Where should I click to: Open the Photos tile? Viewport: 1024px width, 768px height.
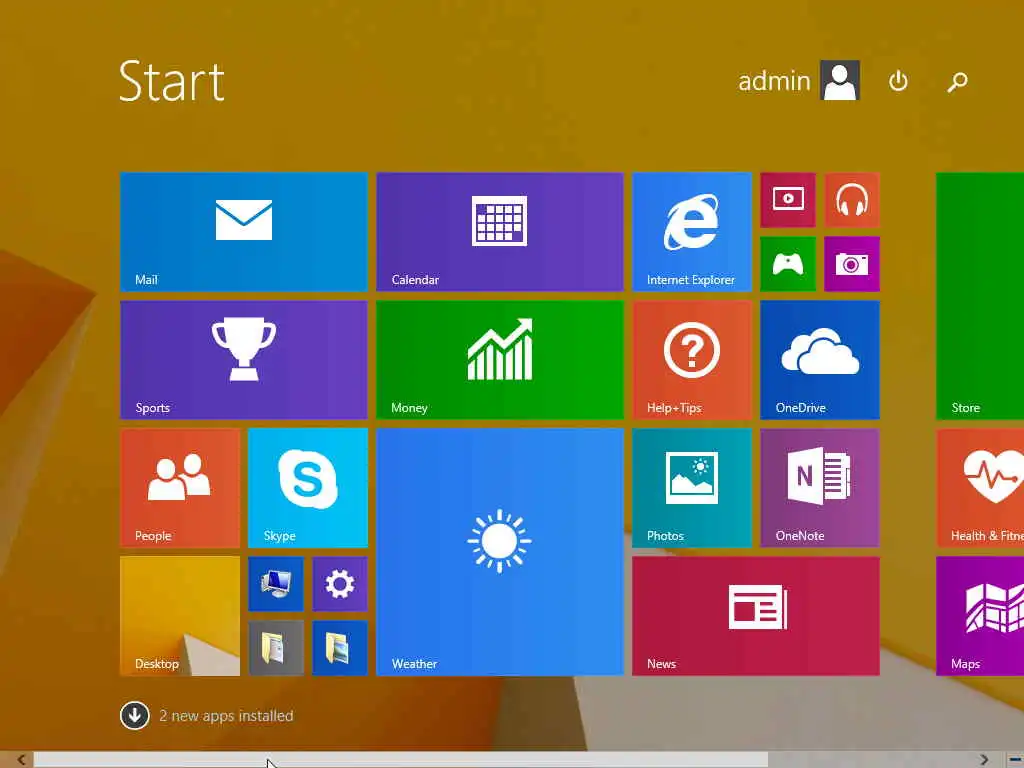(692, 488)
